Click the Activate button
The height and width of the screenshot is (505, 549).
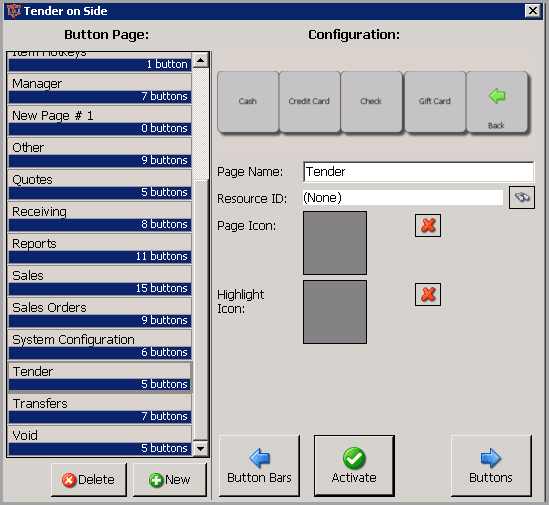354,466
